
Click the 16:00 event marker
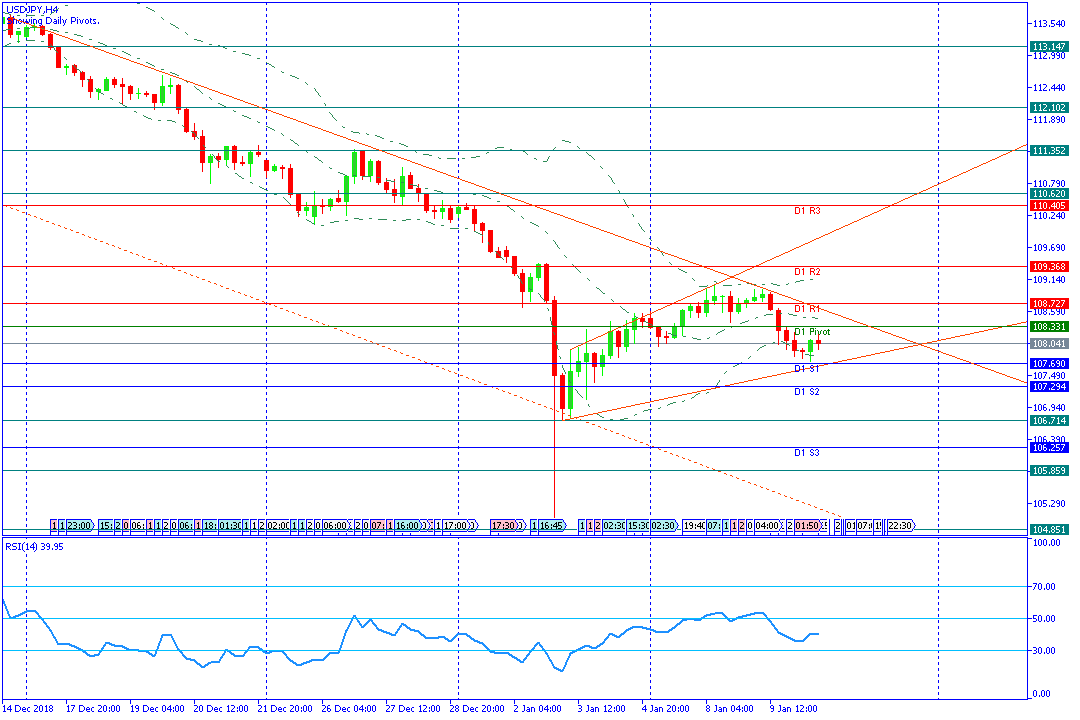pos(408,526)
